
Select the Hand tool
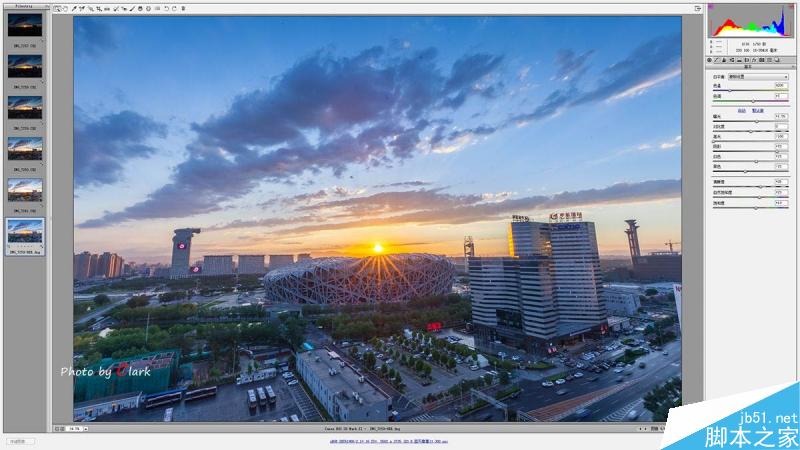65,9
